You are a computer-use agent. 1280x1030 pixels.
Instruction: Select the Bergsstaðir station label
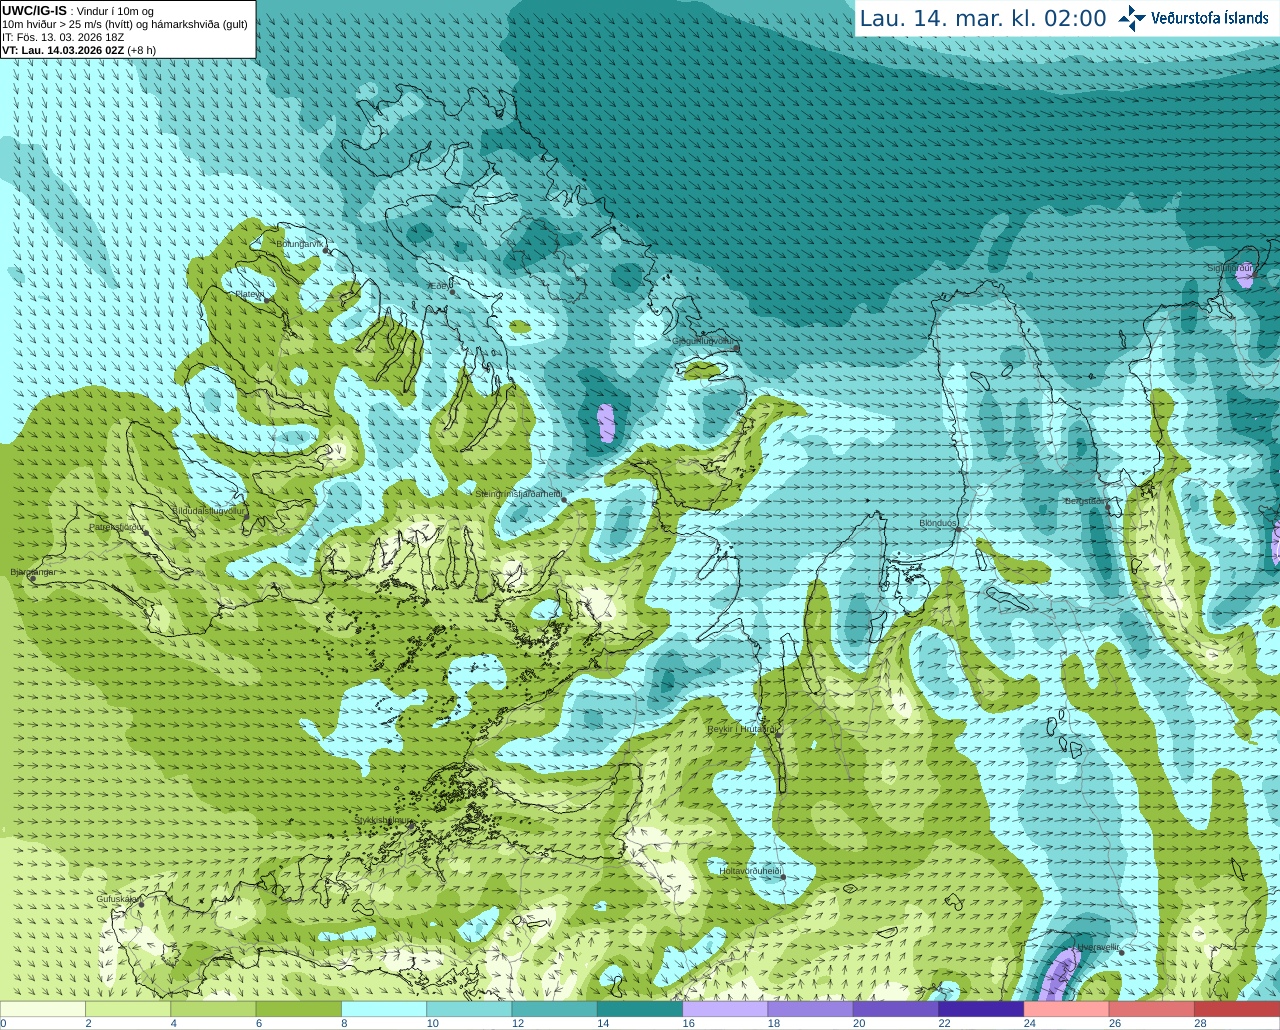point(1087,501)
